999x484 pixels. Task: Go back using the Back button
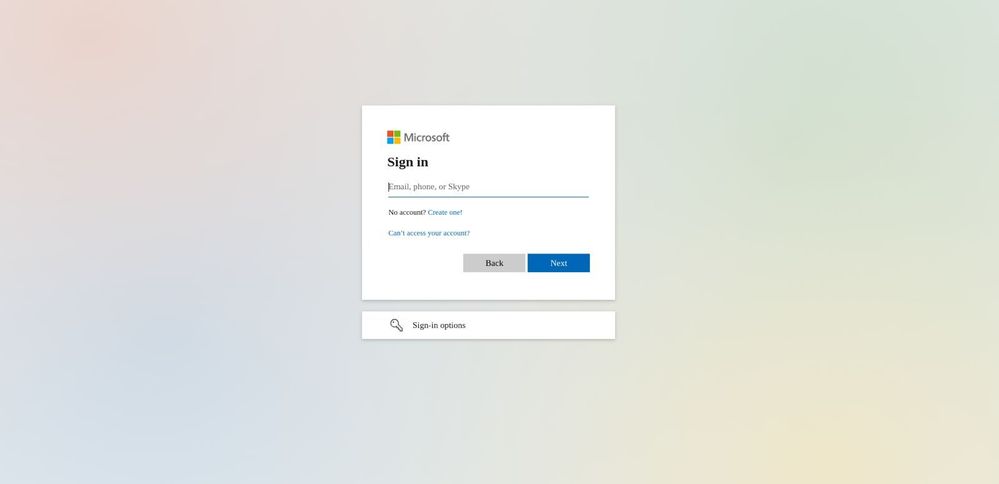click(494, 263)
